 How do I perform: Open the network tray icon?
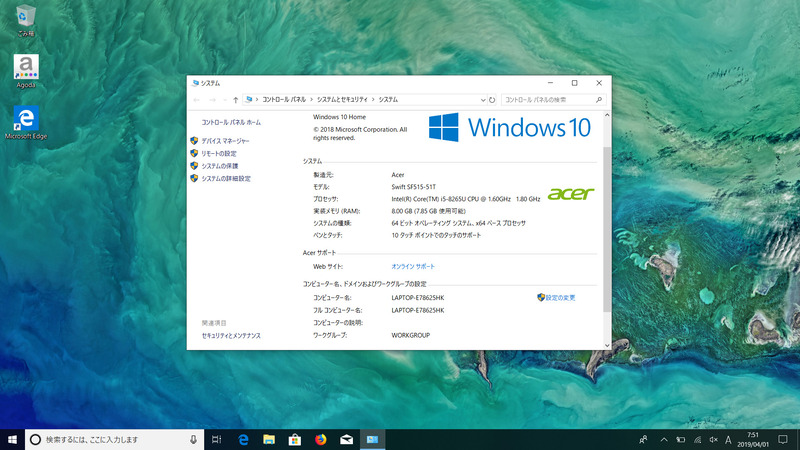(x=697, y=439)
